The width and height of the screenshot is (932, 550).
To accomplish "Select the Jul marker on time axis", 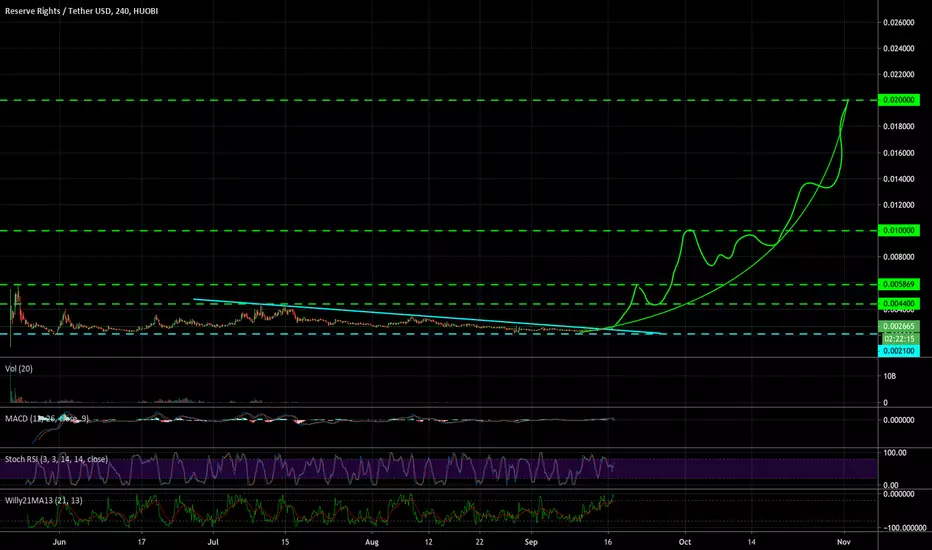I will 213,542.
